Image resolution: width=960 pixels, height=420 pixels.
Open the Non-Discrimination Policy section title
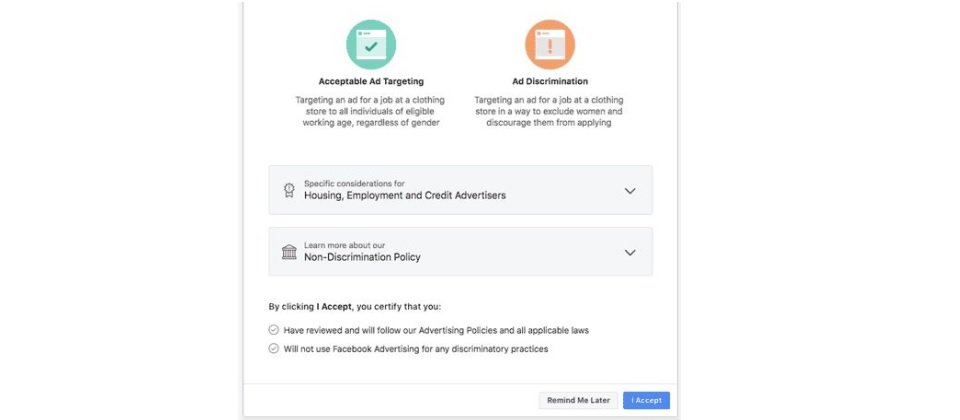[362, 258]
